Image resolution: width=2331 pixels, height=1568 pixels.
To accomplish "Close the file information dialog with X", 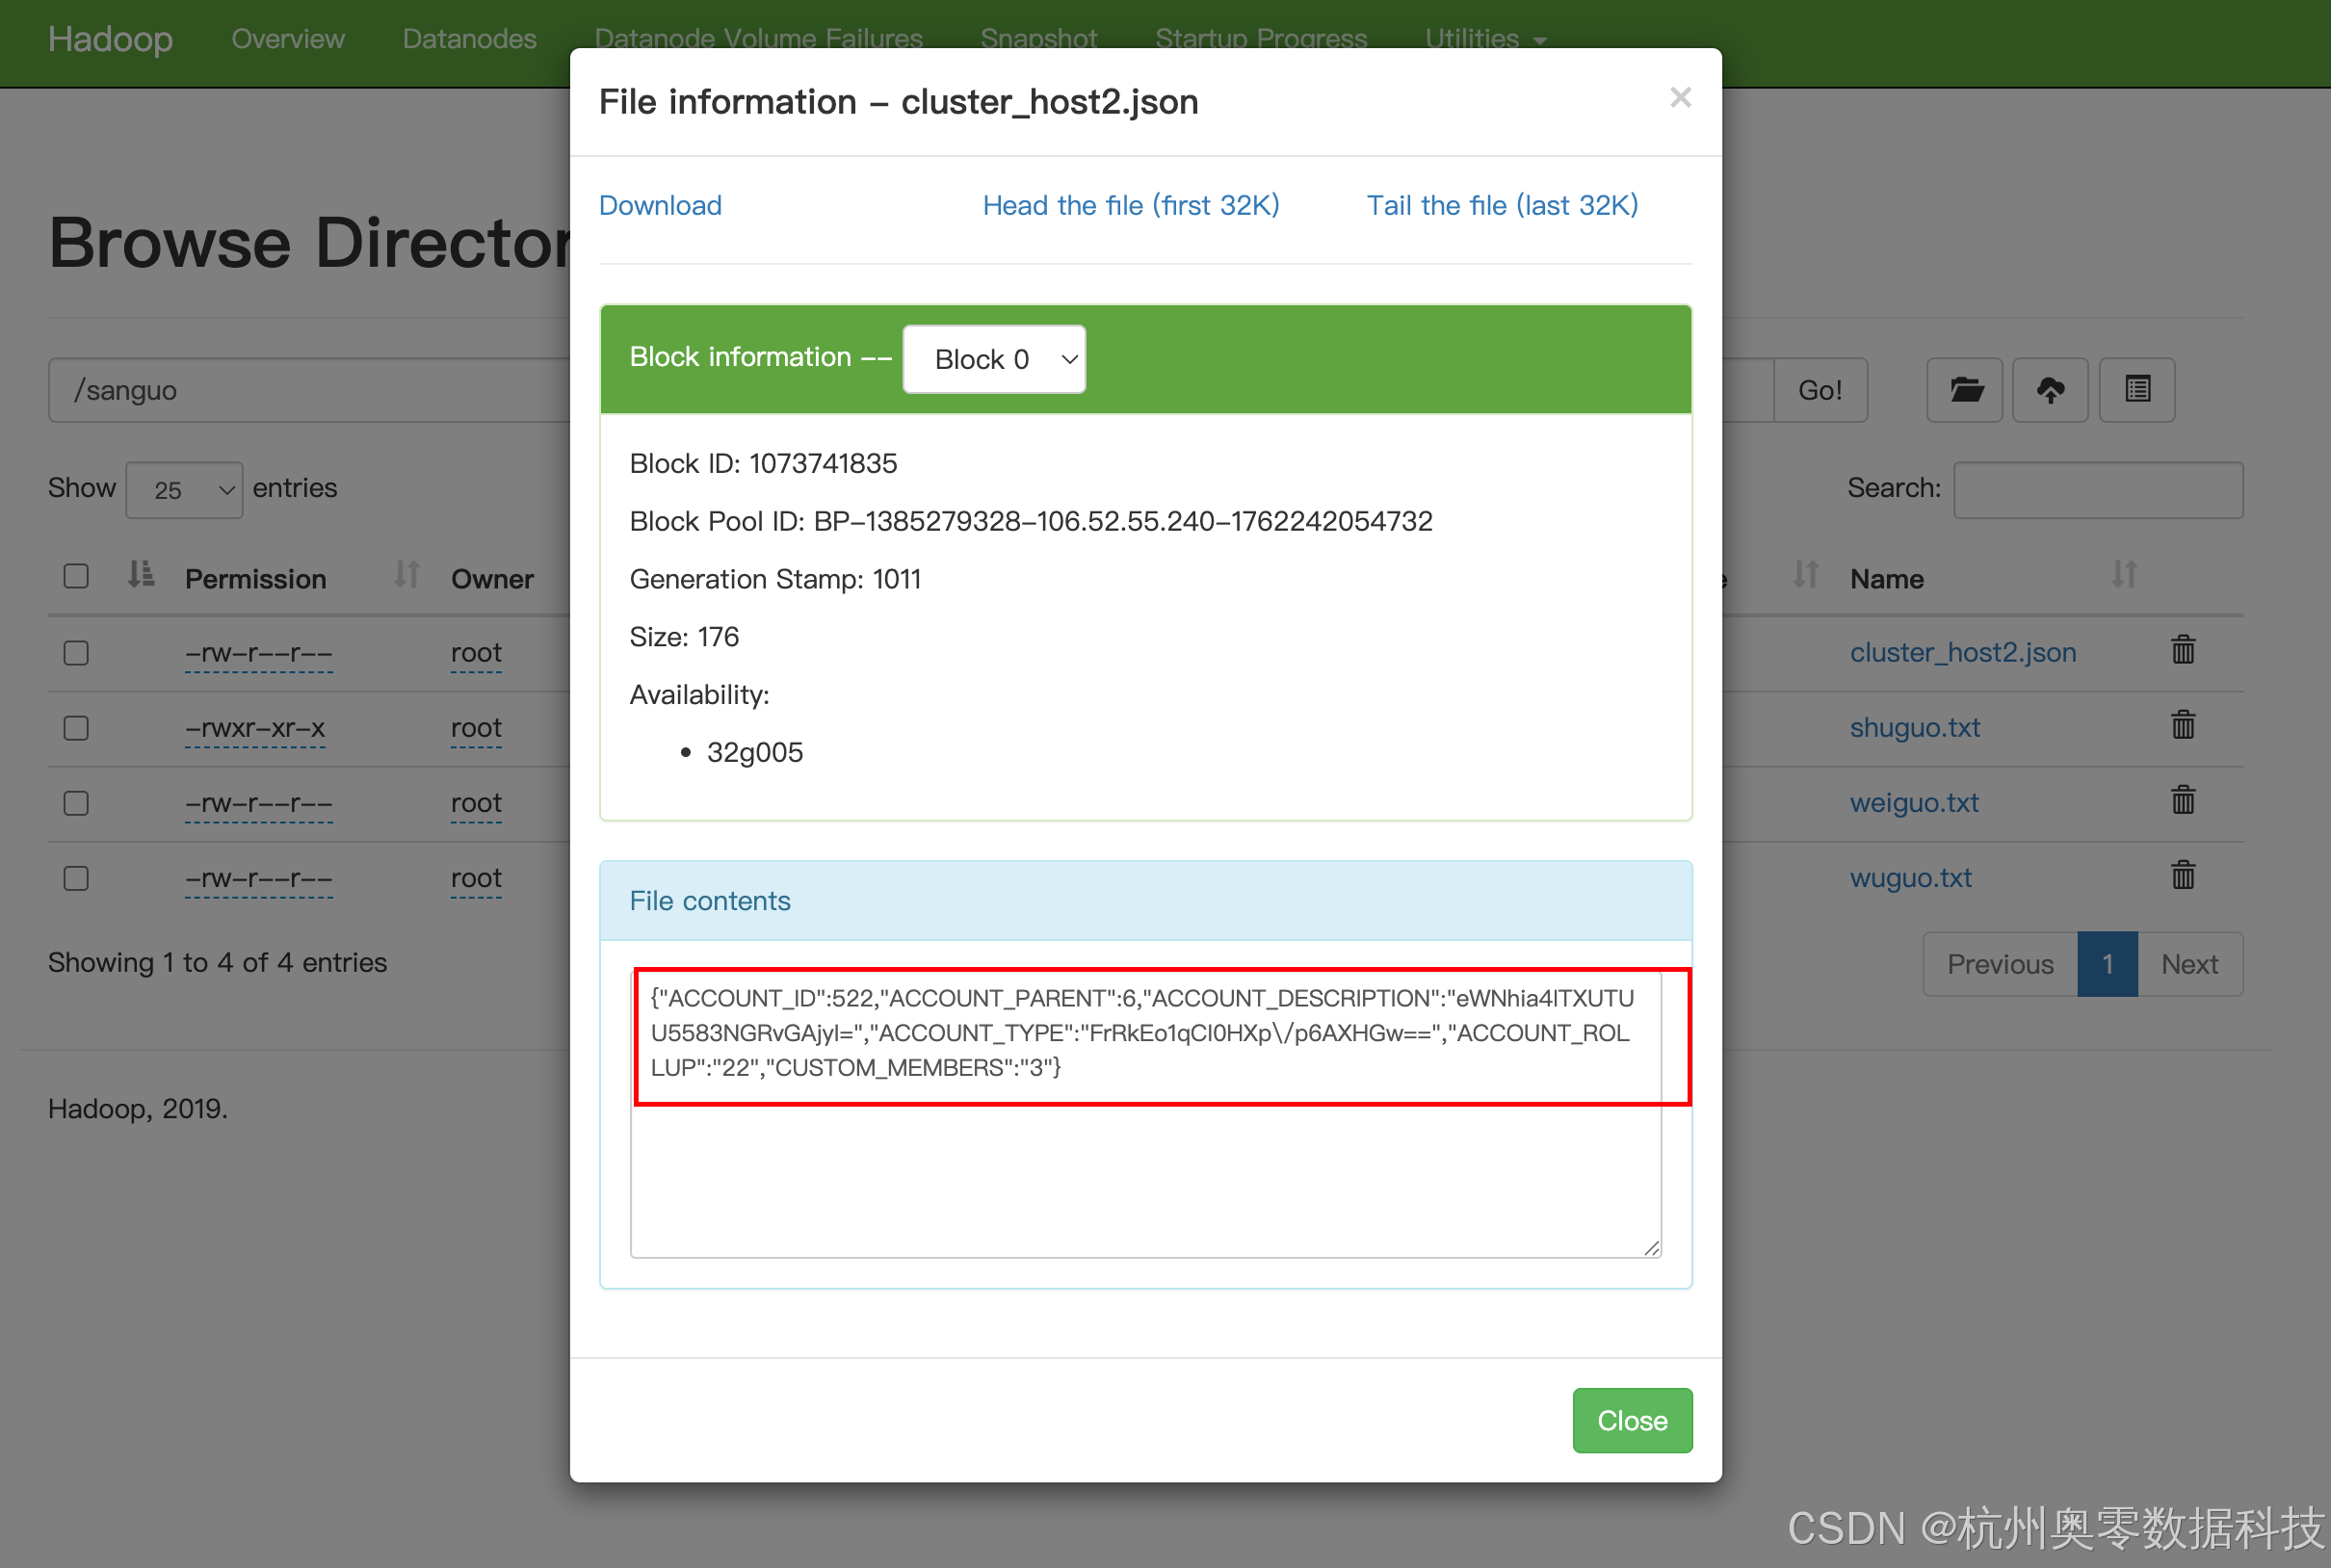I will point(1680,98).
